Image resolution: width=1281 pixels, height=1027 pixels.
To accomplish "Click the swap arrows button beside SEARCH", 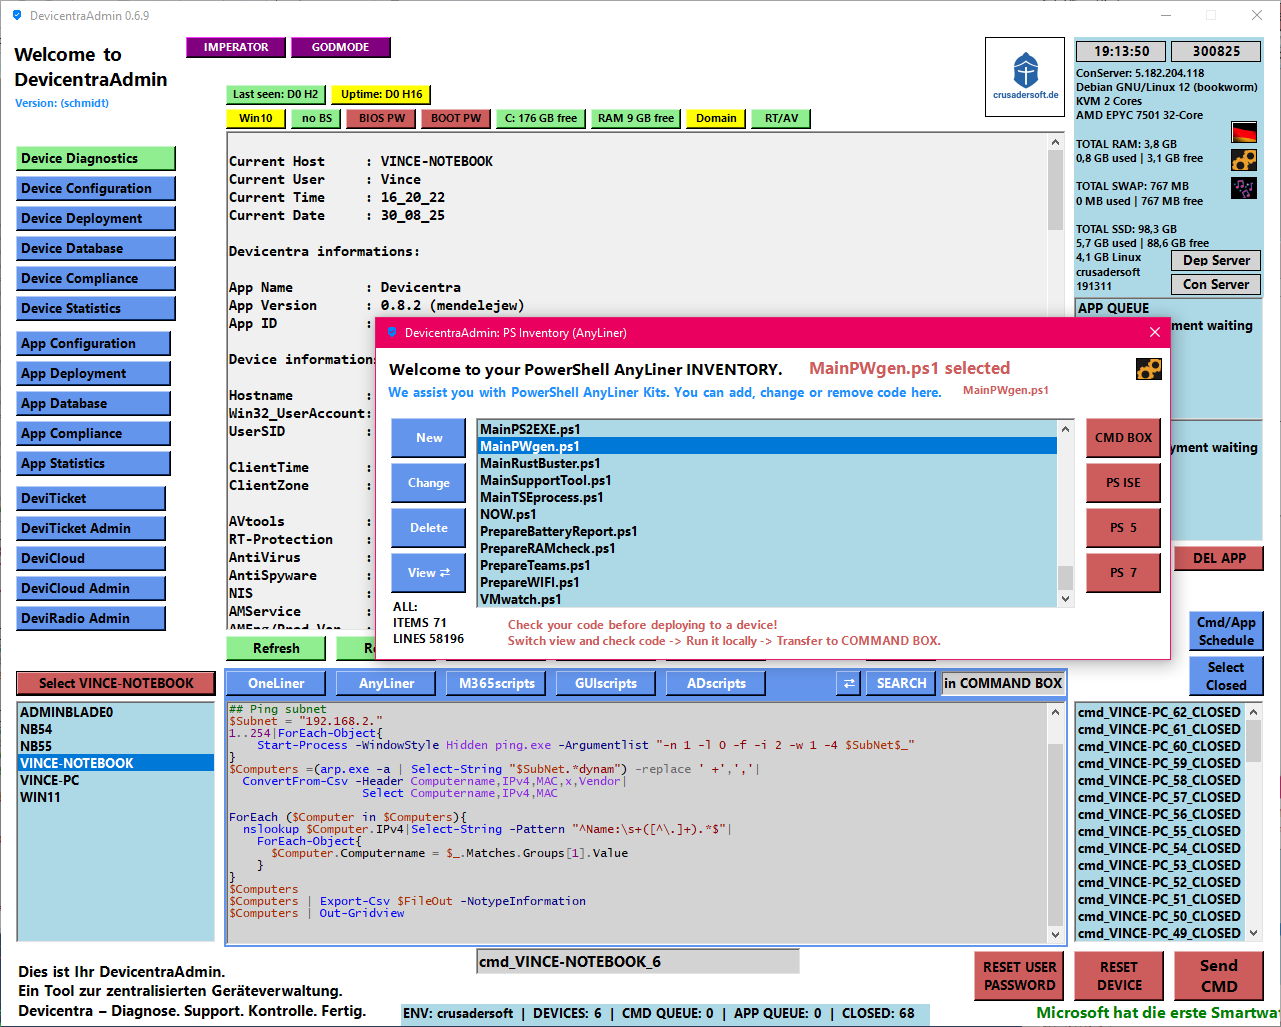I will [849, 683].
